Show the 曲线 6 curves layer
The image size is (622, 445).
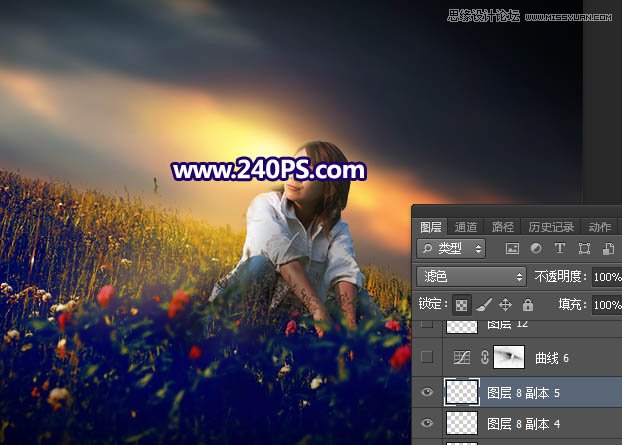[x=428, y=357]
